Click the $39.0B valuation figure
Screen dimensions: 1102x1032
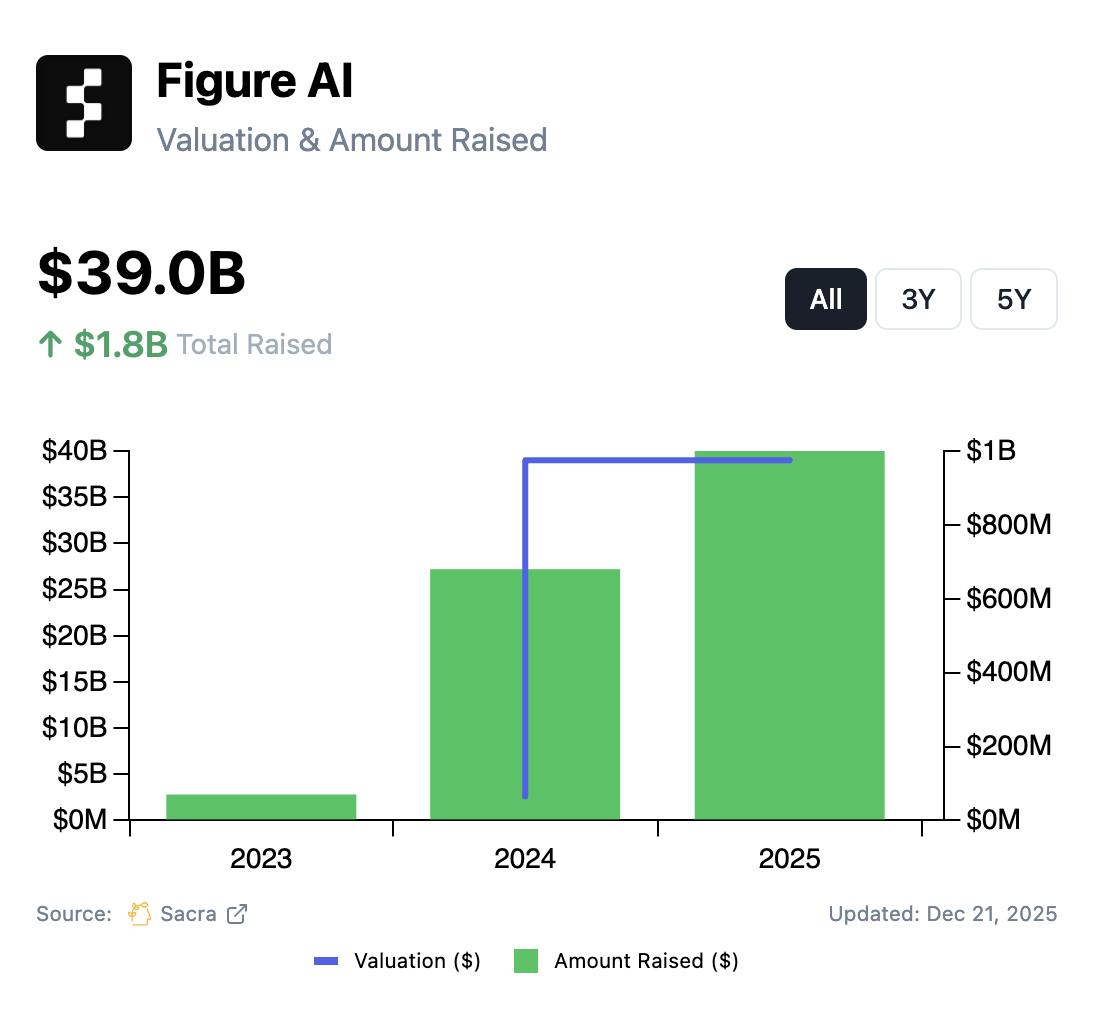[141, 274]
